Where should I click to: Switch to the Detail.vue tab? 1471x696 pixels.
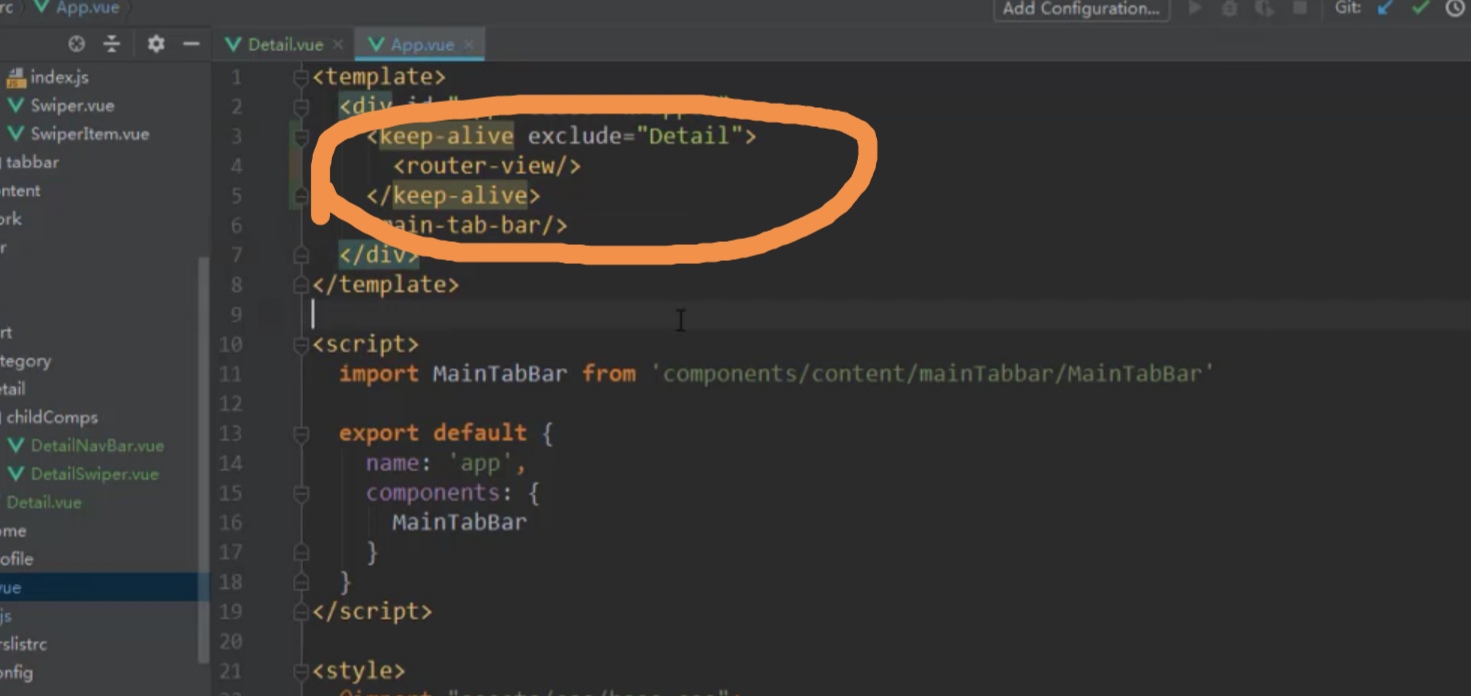coord(285,45)
